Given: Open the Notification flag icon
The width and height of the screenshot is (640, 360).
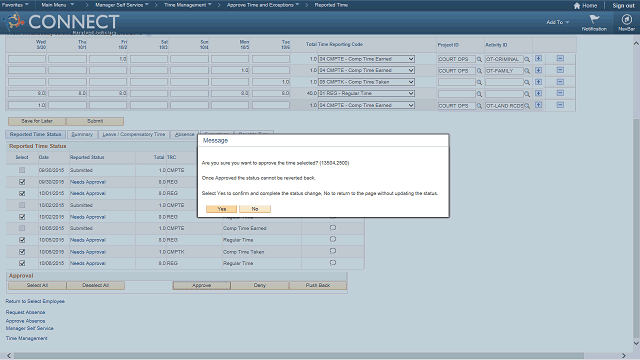Looking at the screenshot, I should pos(594,19).
